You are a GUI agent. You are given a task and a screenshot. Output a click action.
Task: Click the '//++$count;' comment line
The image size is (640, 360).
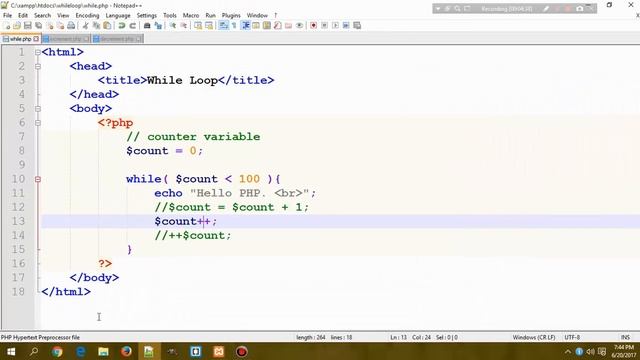click(193, 236)
